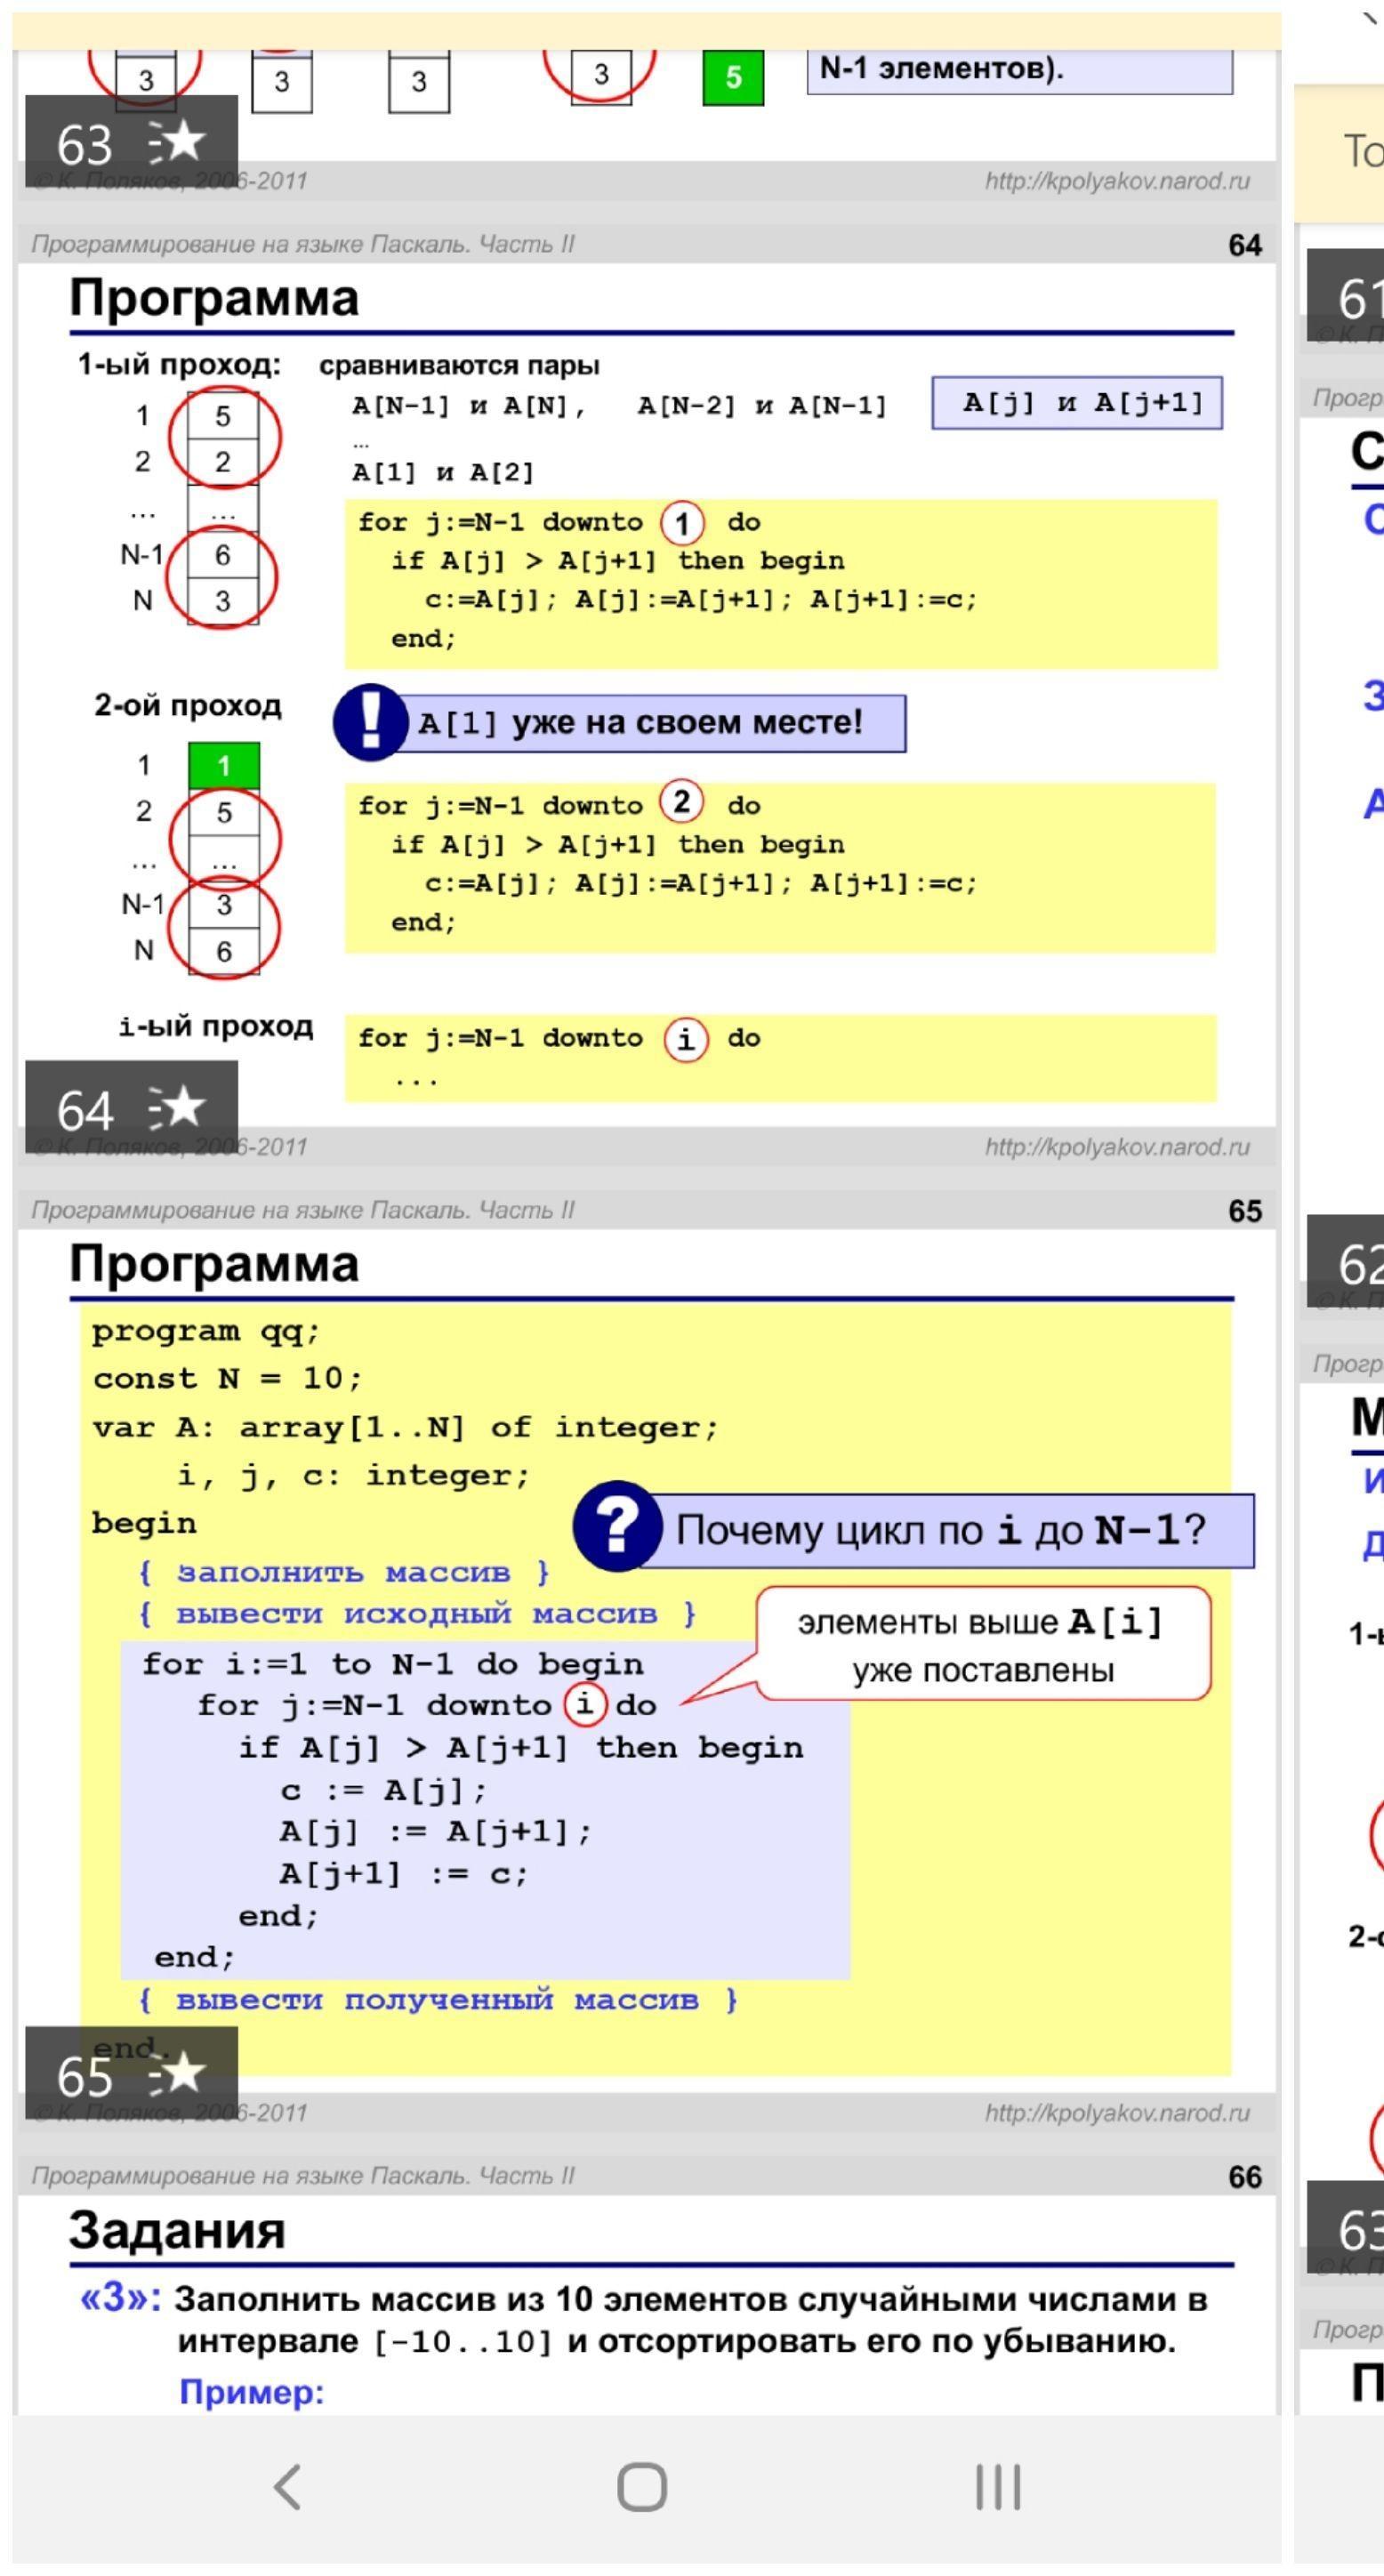Screen dimensions: 1384x2576
Task: Tap the green box with number 5
Action: [733, 77]
